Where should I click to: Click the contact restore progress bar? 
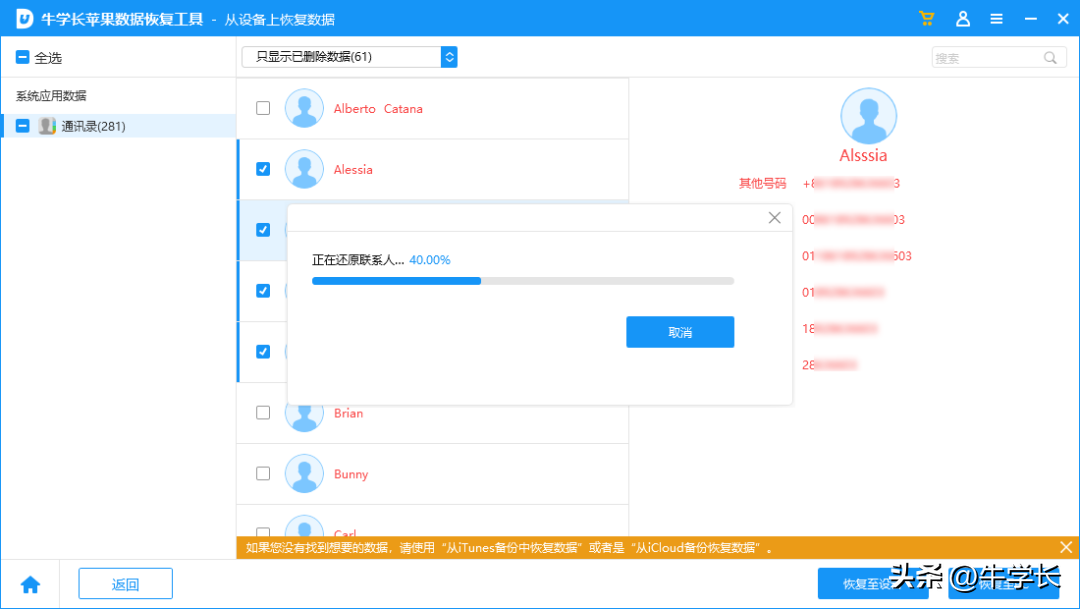pyautogui.click(x=525, y=281)
